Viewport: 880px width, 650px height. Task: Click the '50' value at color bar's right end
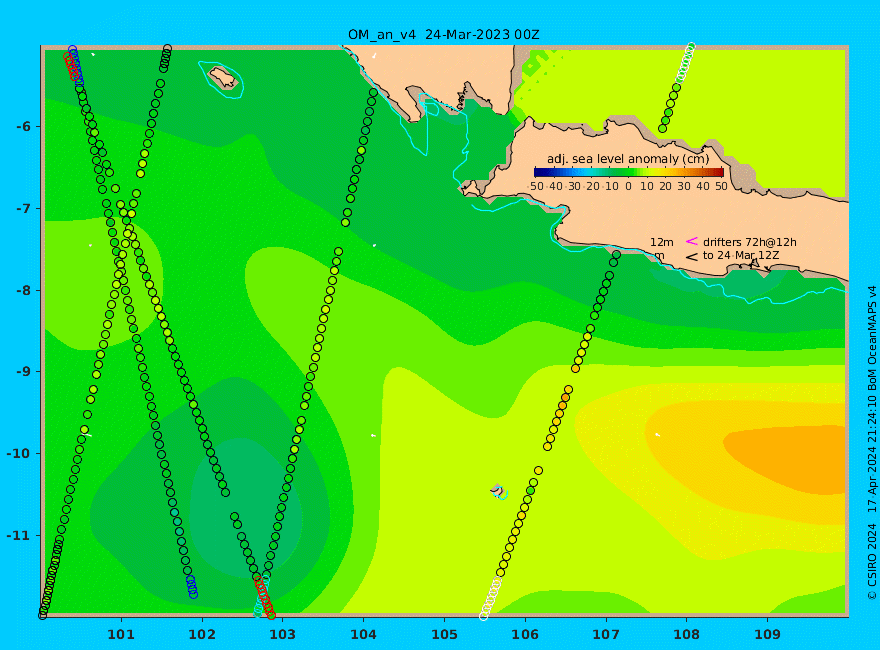tap(721, 186)
